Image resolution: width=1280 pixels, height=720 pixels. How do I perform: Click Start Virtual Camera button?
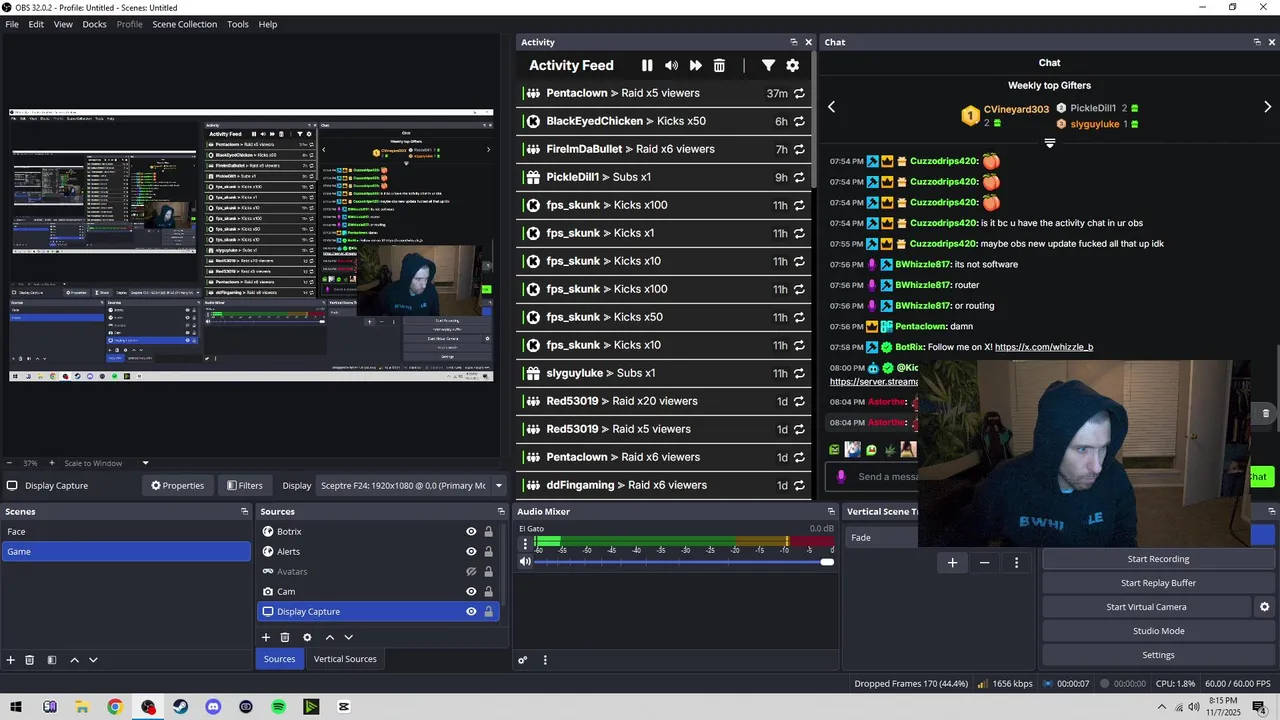(1146, 607)
